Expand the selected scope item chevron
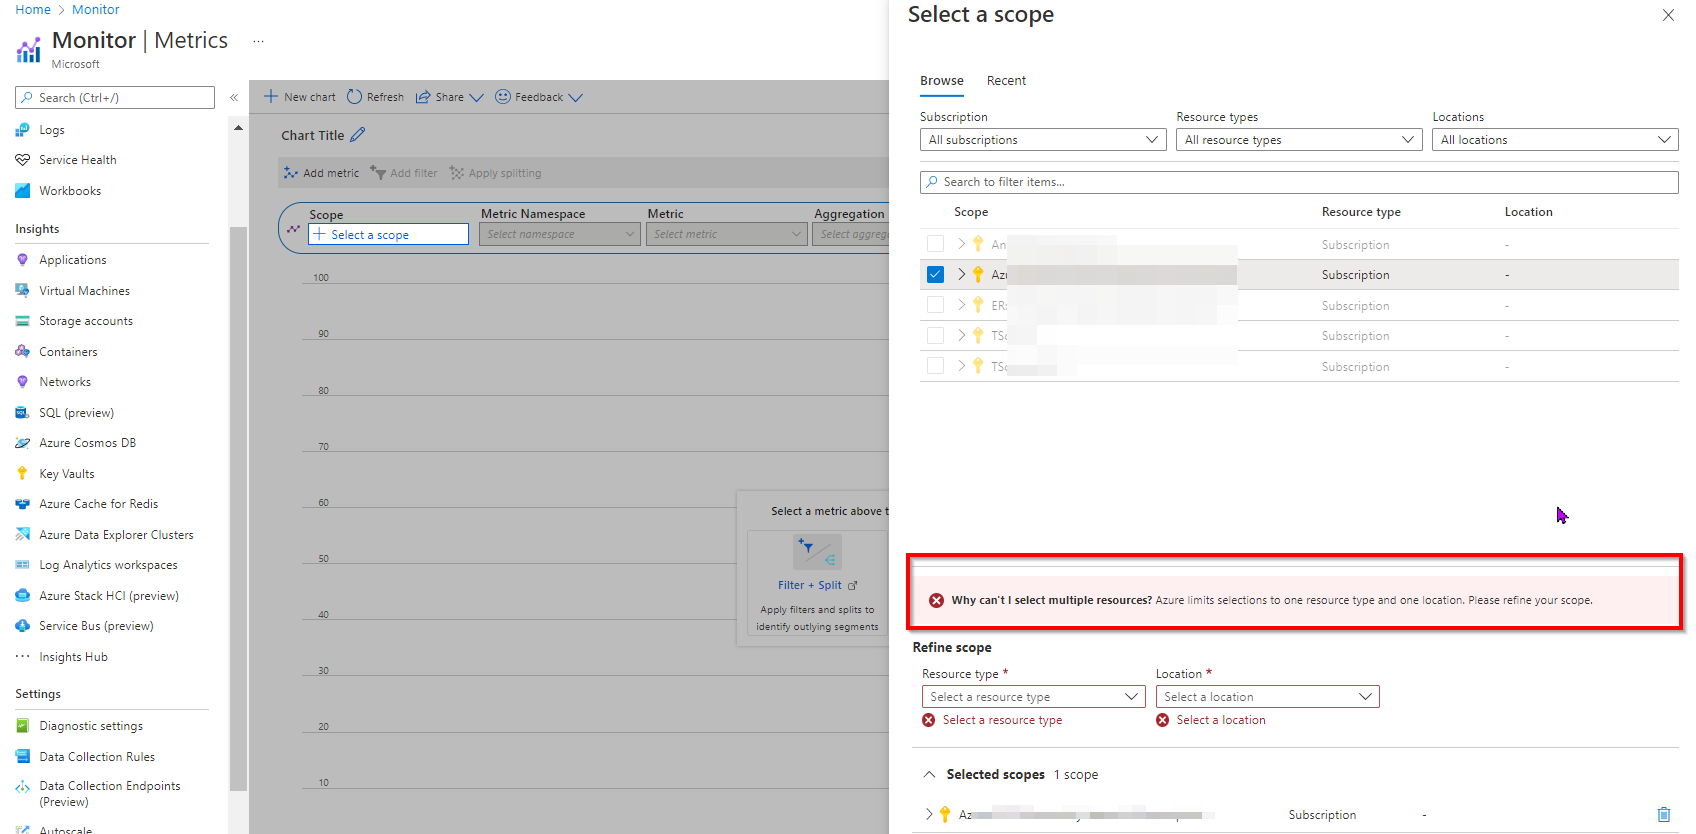1696x834 pixels. (928, 815)
